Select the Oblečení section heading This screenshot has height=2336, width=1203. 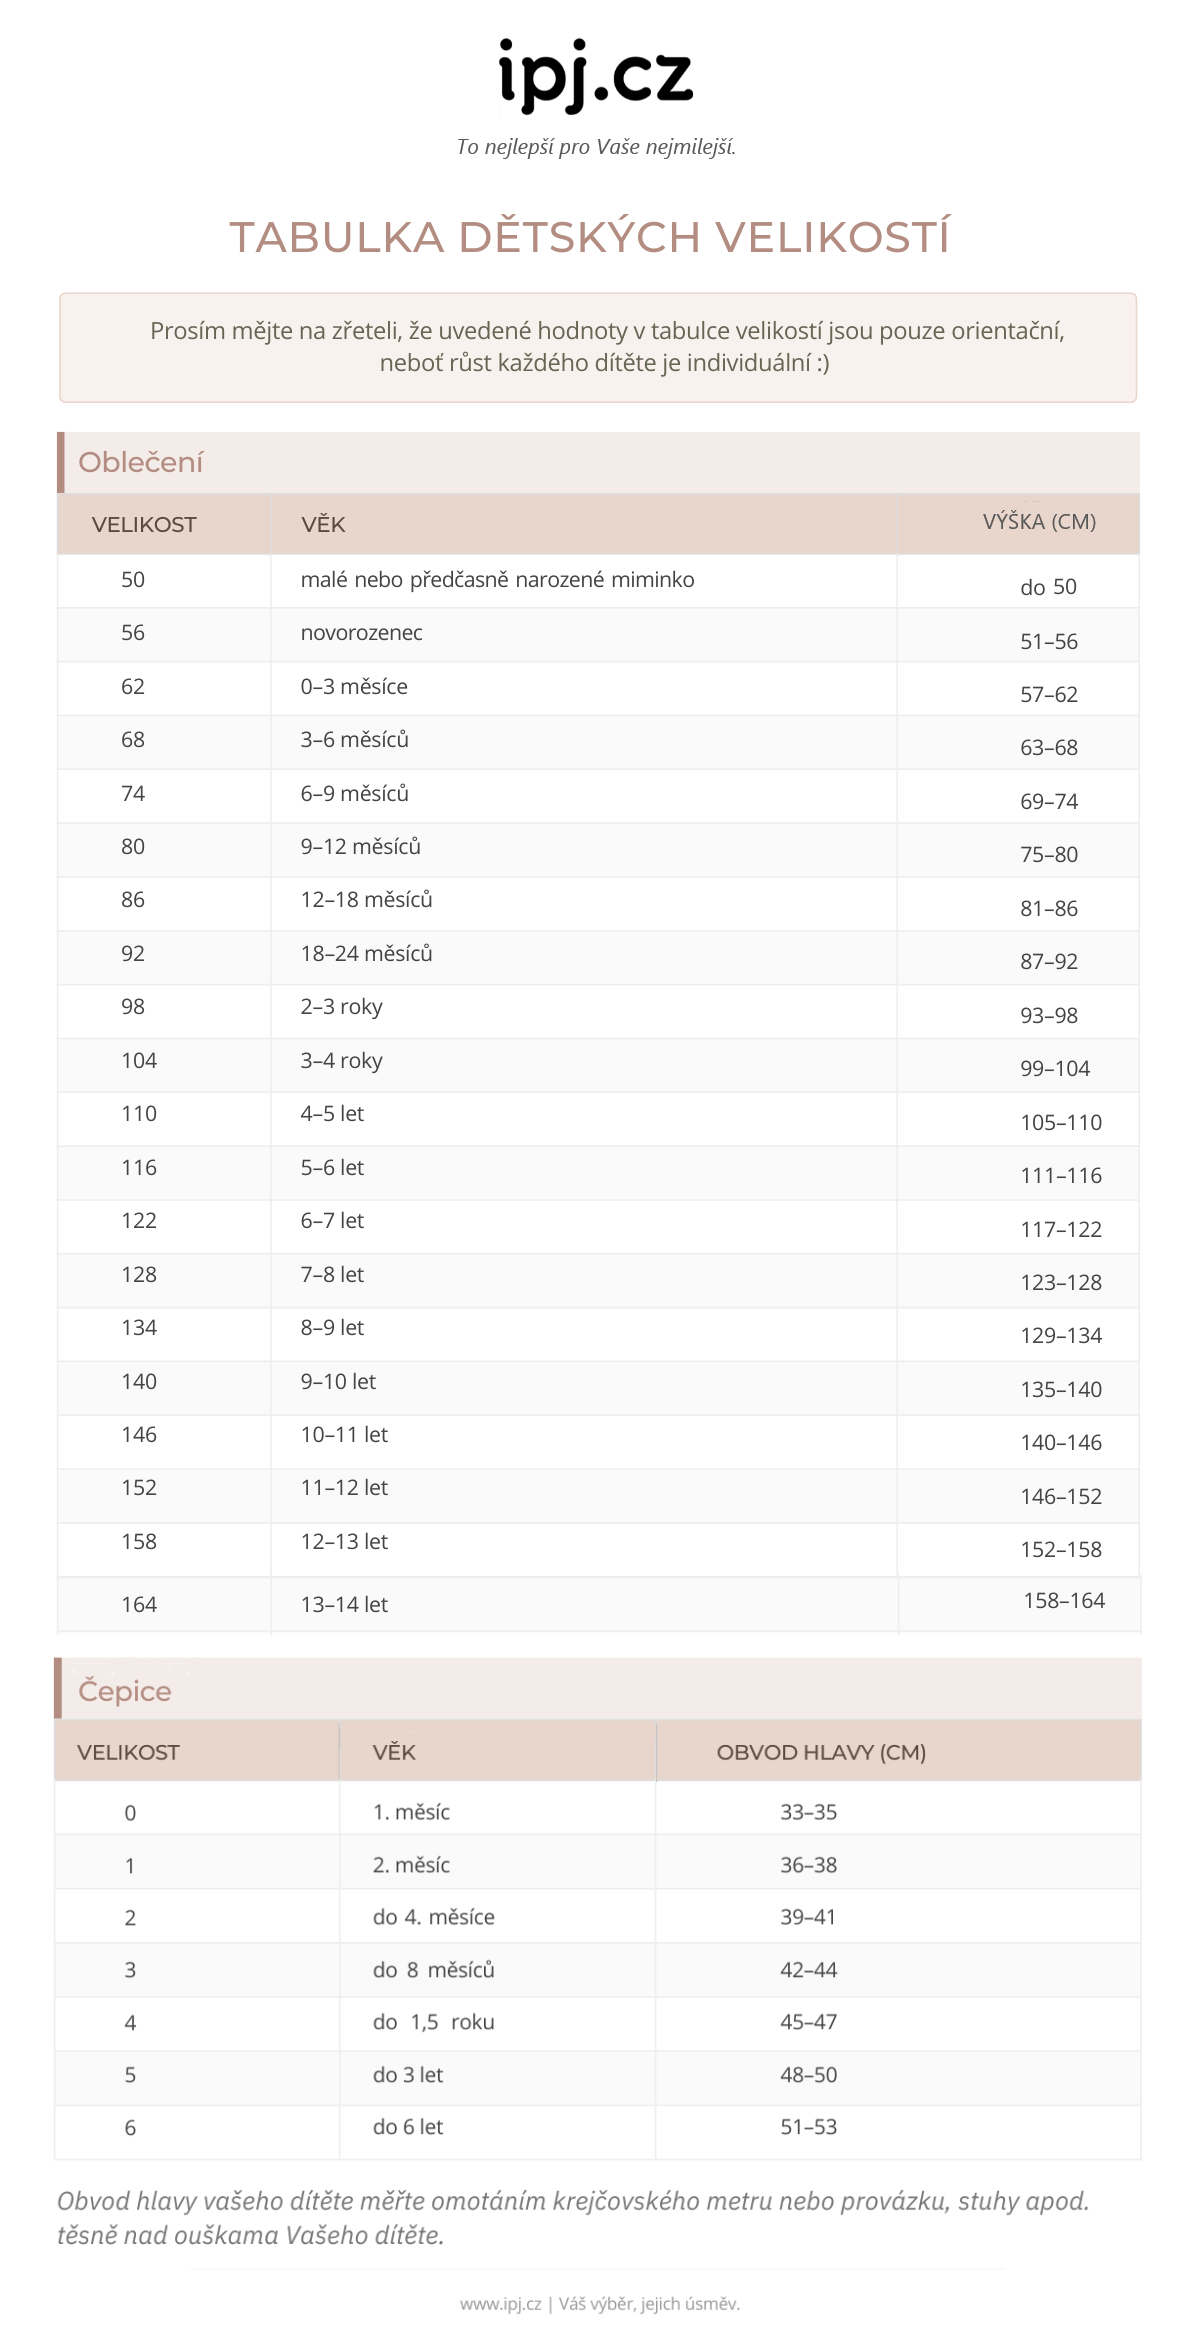[x=140, y=462]
